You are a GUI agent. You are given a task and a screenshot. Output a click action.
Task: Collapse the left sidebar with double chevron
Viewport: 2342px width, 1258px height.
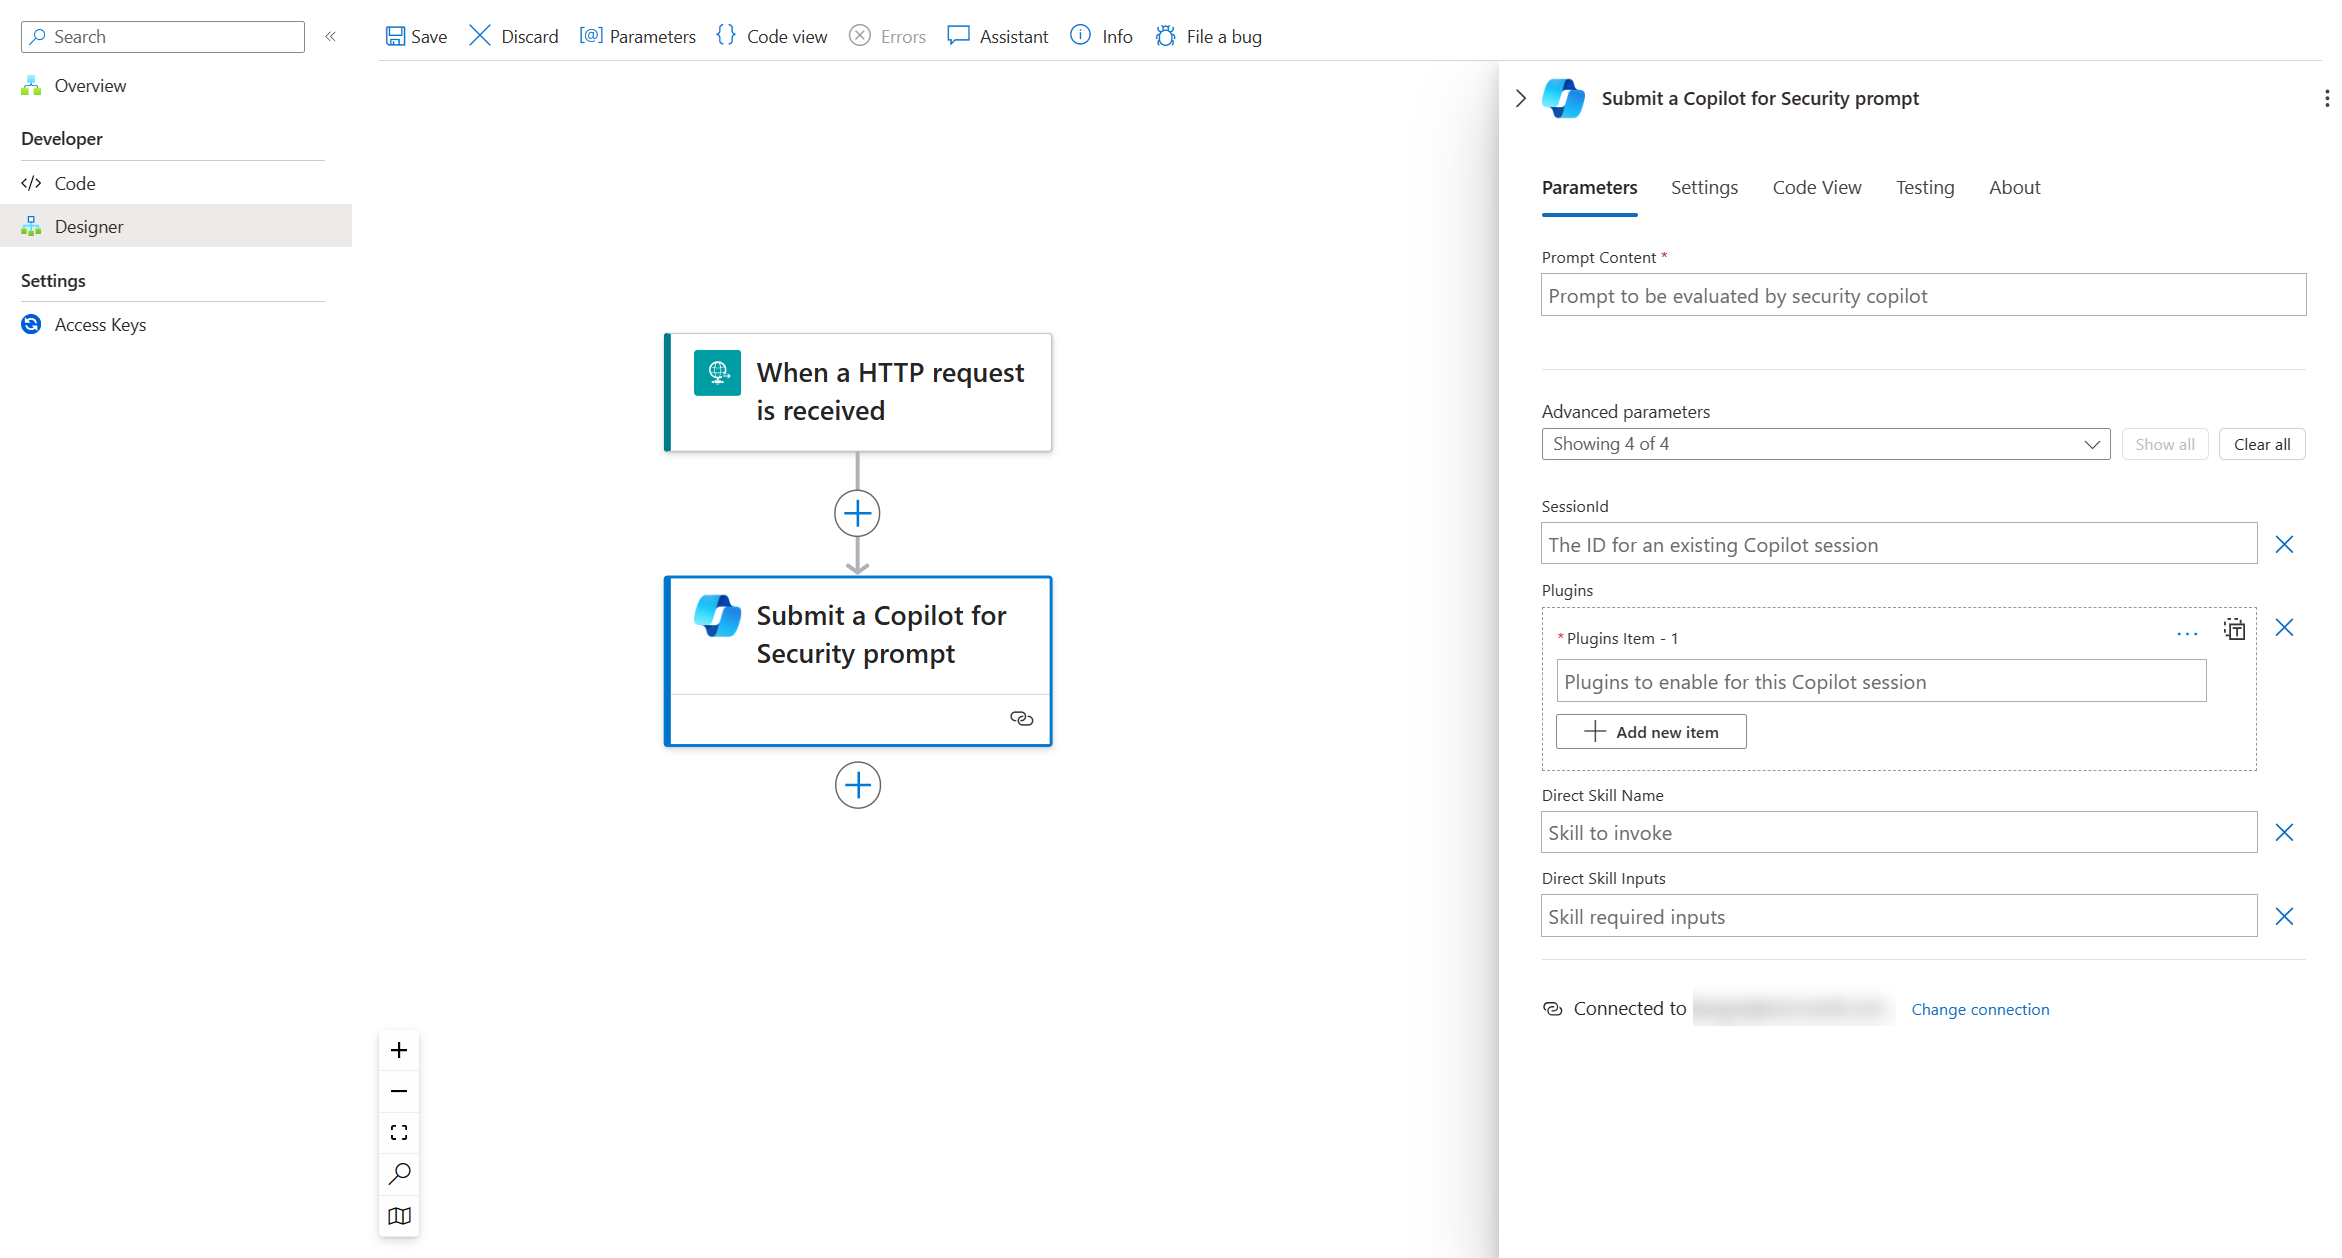pyautogui.click(x=330, y=36)
